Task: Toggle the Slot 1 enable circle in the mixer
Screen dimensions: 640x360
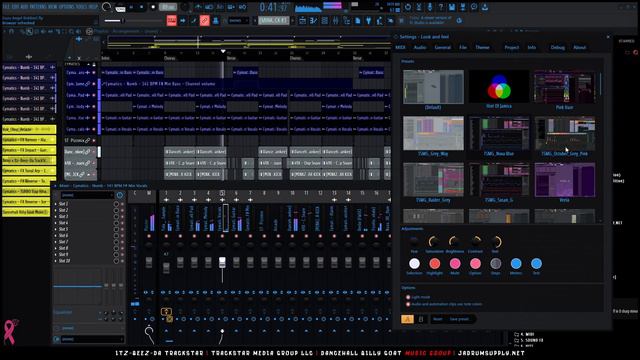Action: 116,204
